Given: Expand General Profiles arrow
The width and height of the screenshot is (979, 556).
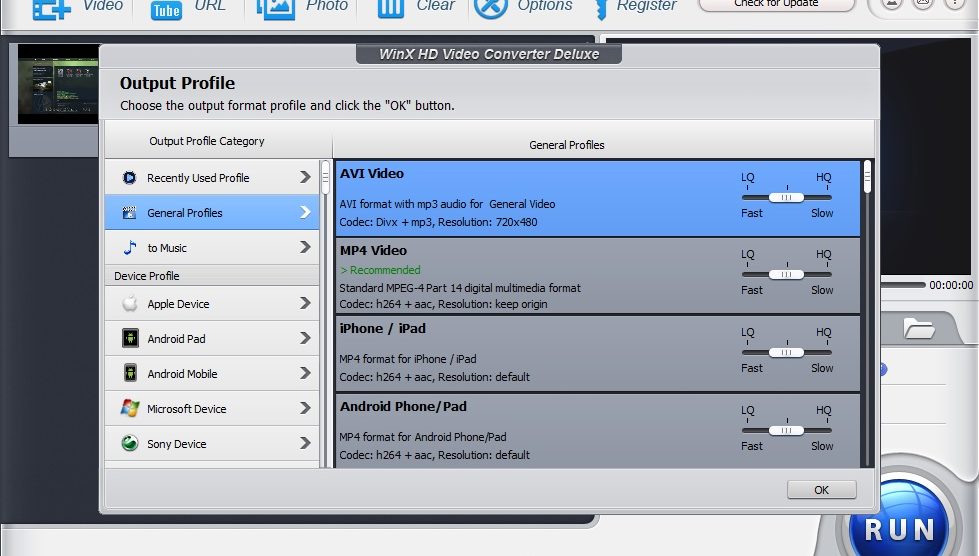Looking at the screenshot, I should pyautogui.click(x=305, y=212).
